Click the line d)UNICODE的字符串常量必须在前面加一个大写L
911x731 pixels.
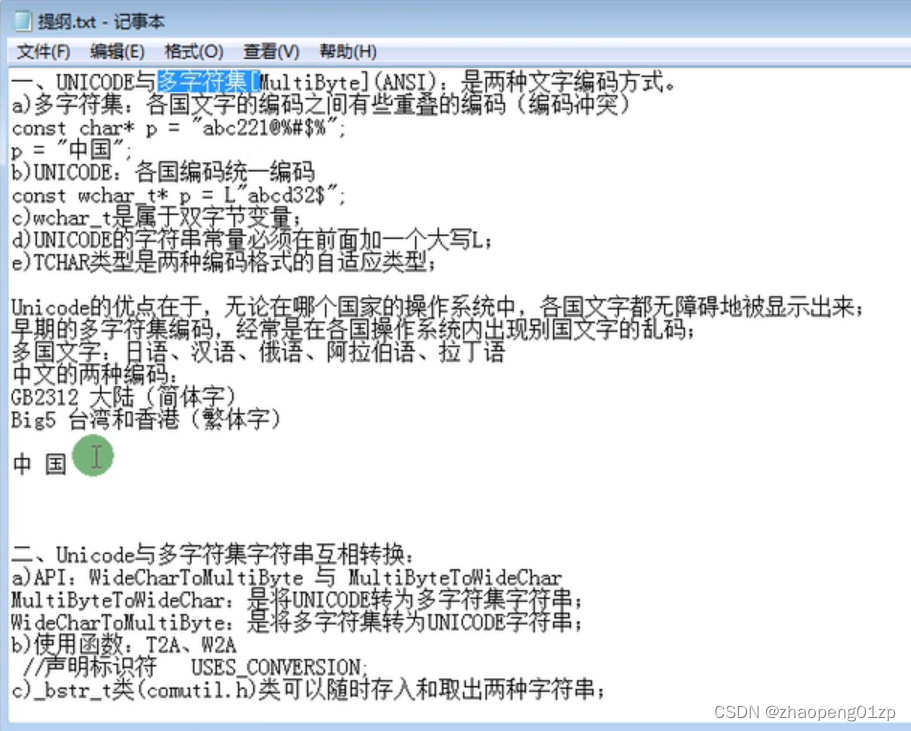point(252,240)
